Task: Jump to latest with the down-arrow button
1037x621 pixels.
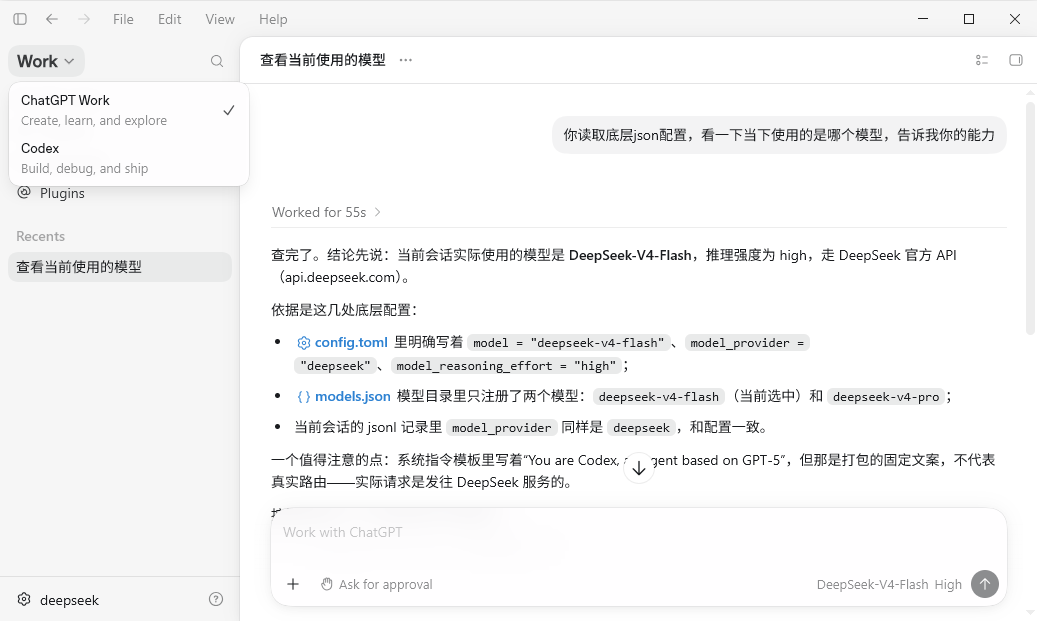Action: (639, 468)
